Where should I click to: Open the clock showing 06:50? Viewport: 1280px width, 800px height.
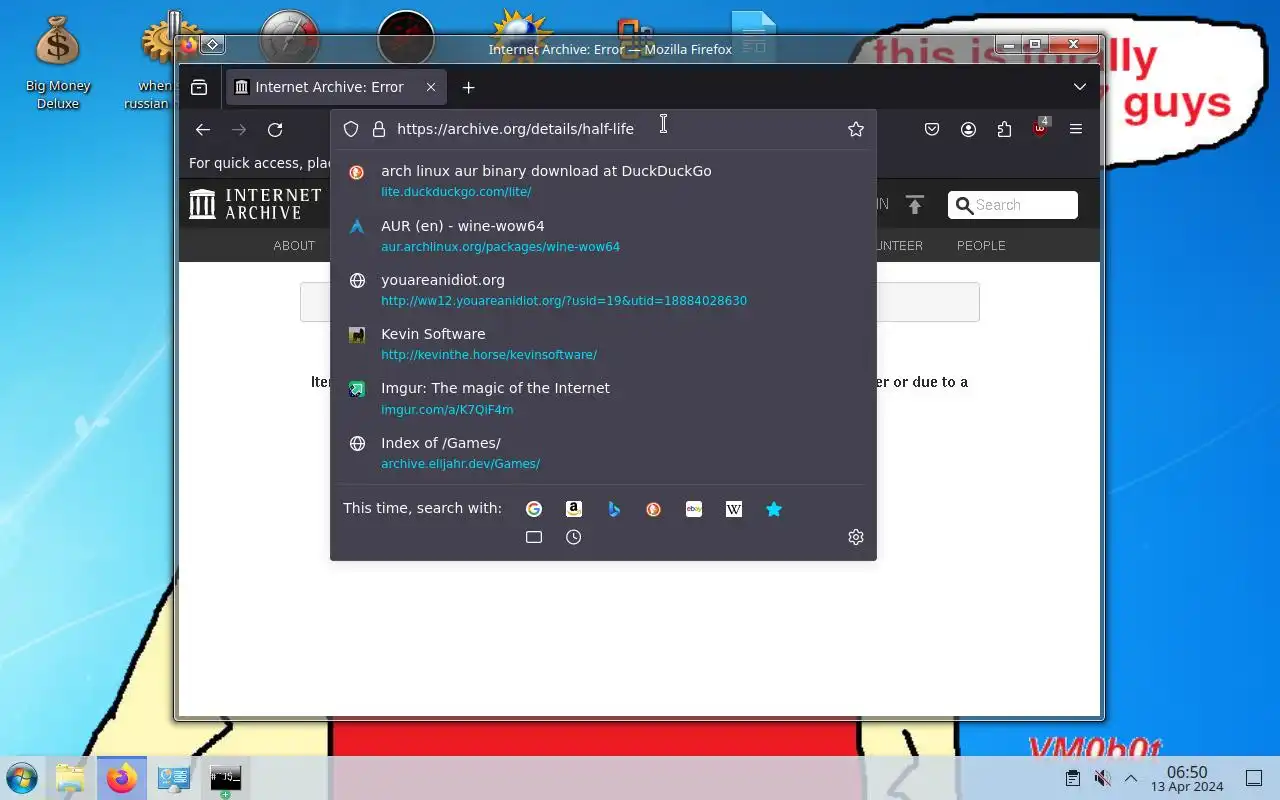(x=1187, y=778)
